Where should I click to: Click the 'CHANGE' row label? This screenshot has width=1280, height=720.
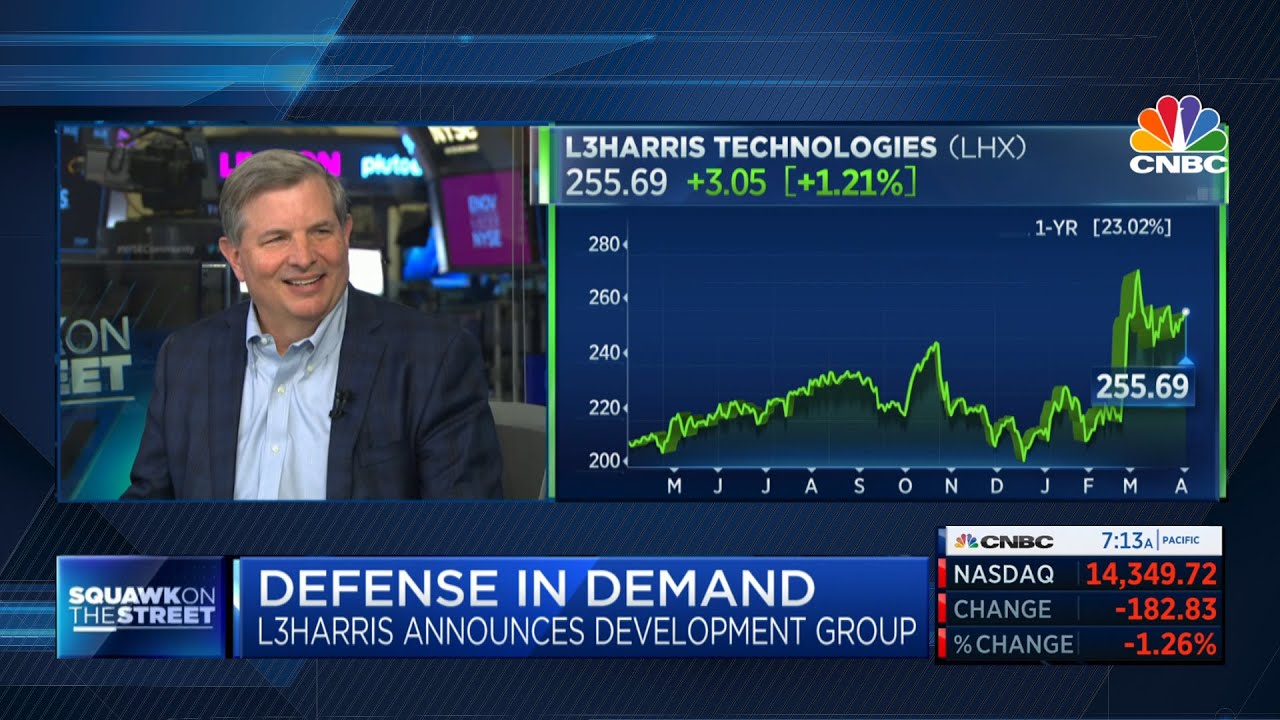1002,609
